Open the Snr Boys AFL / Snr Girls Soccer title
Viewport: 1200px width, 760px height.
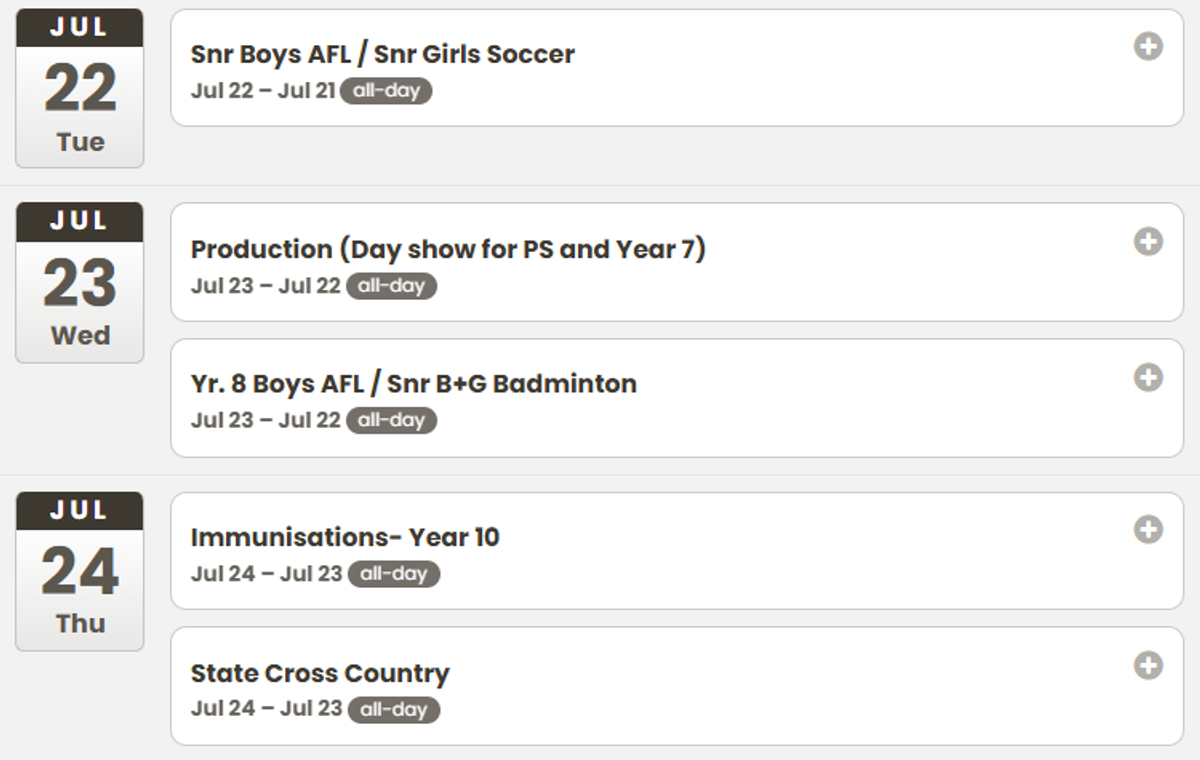click(383, 54)
